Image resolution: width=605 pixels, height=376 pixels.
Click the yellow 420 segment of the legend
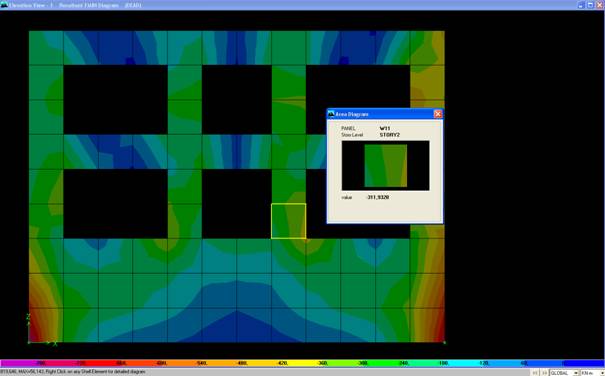pos(283,363)
